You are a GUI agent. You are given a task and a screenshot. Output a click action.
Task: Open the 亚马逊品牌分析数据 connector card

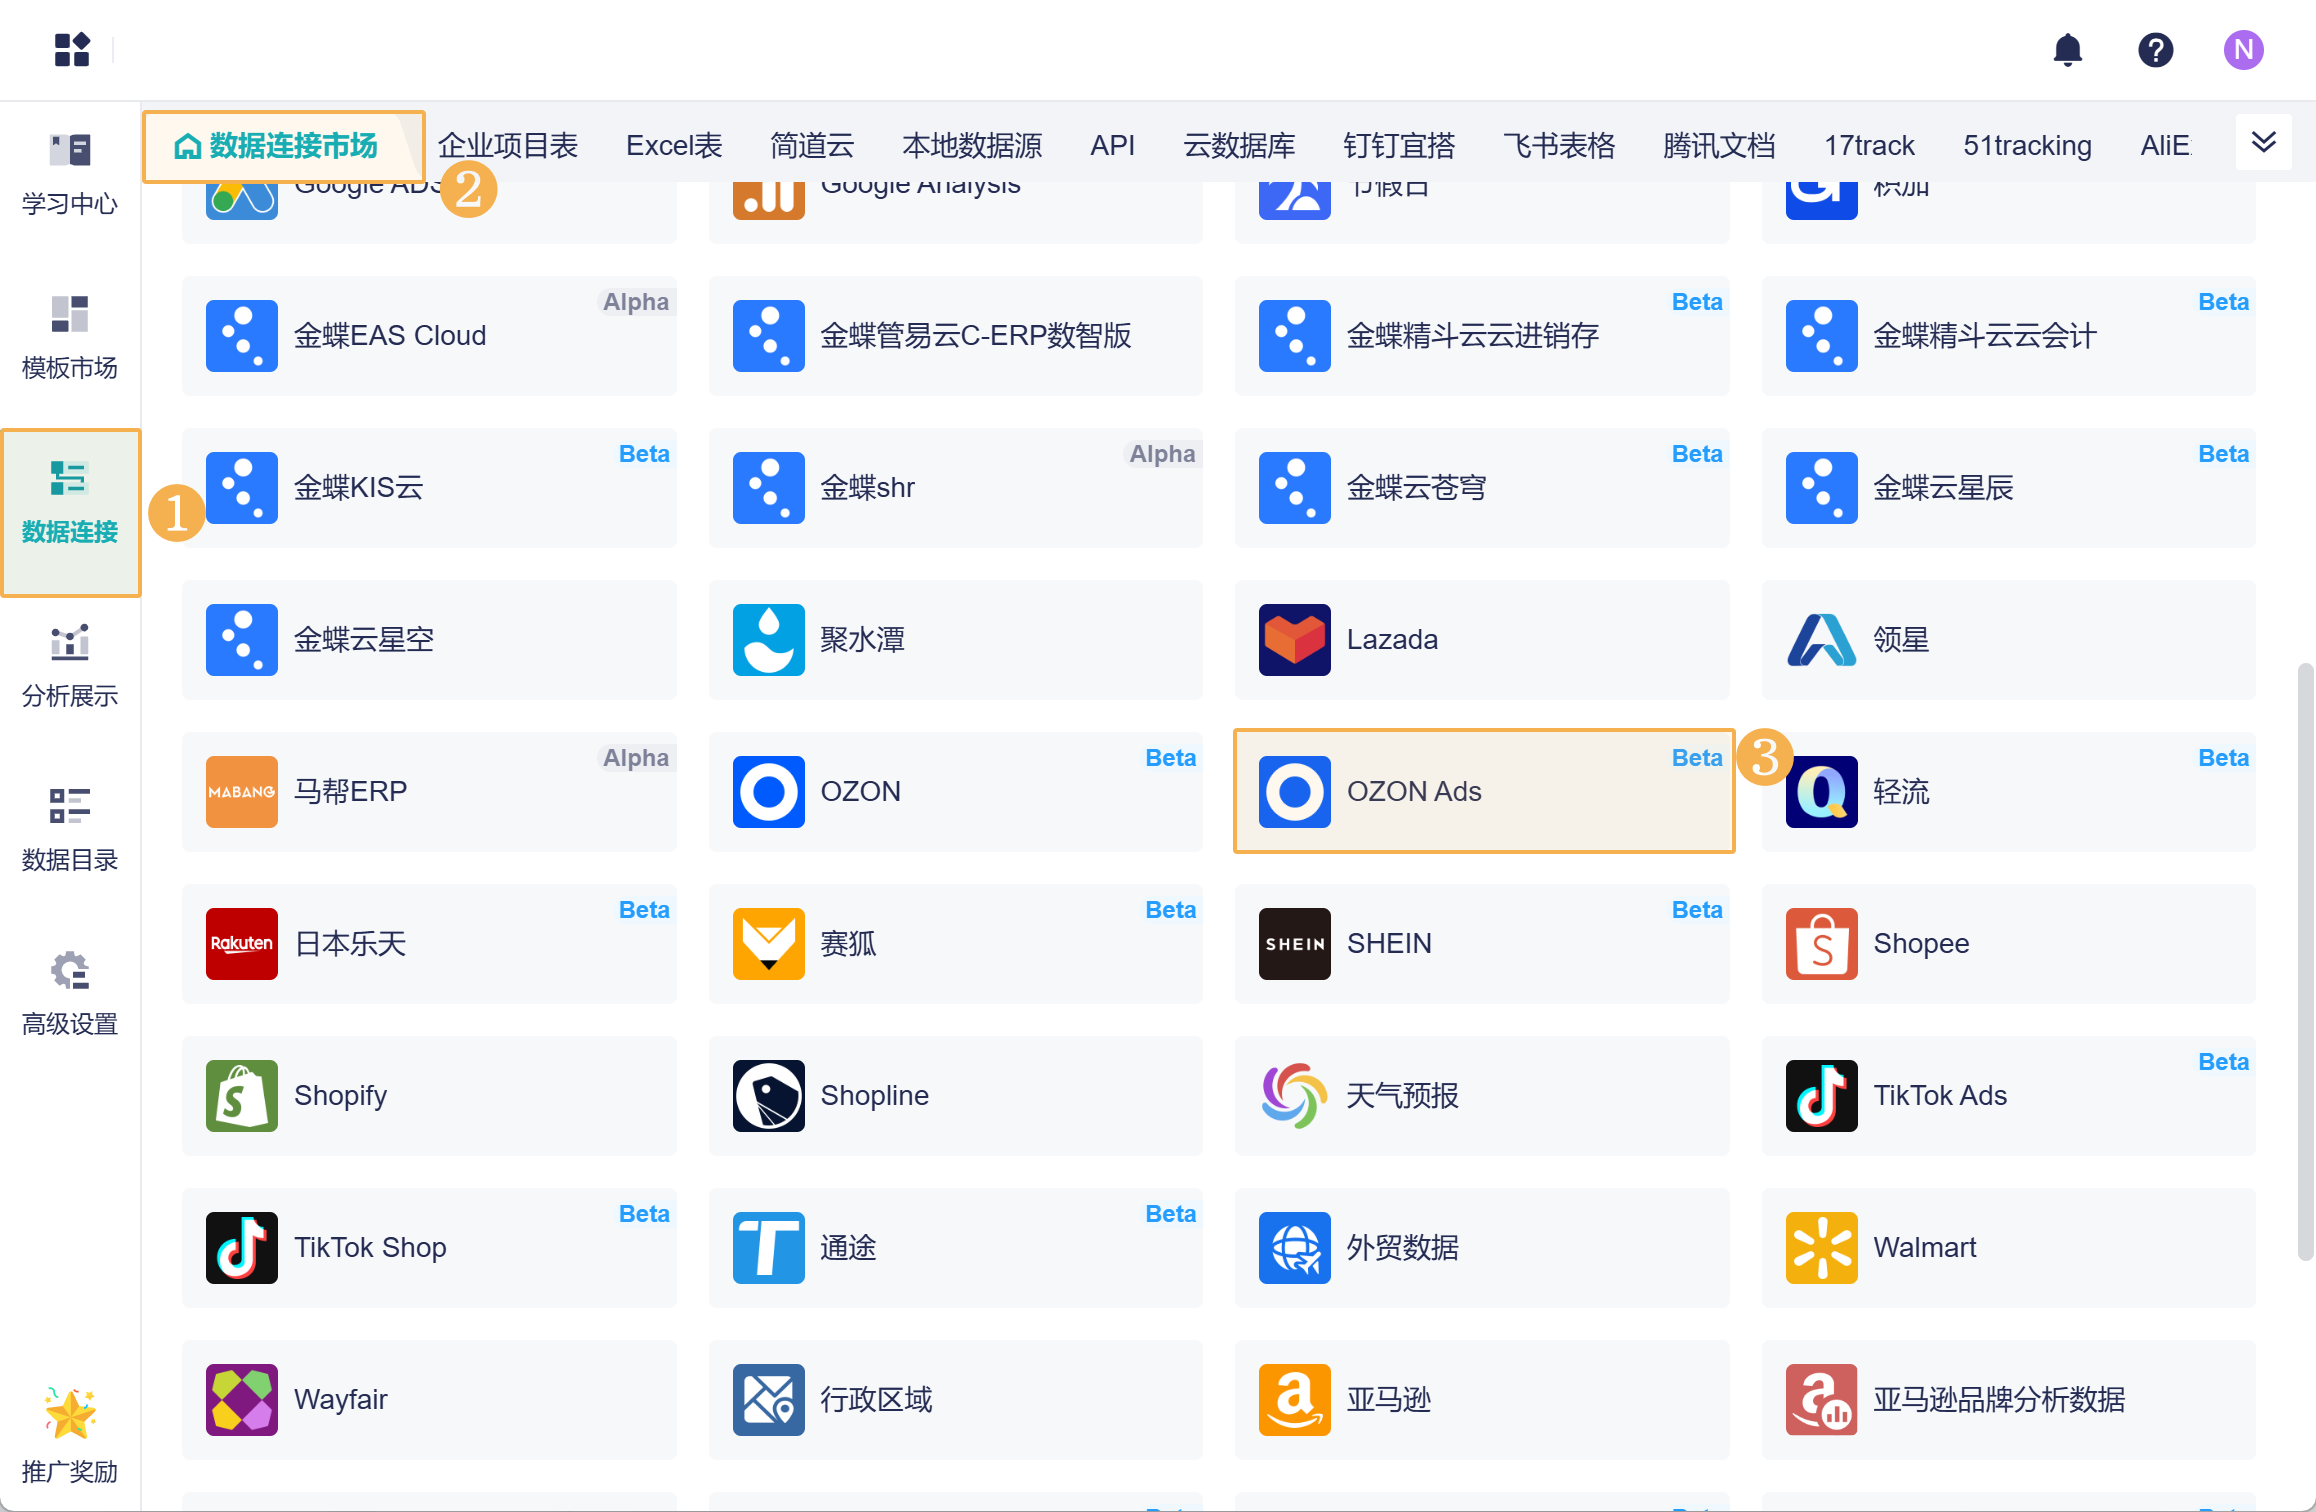pyautogui.click(x=2009, y=1400)
